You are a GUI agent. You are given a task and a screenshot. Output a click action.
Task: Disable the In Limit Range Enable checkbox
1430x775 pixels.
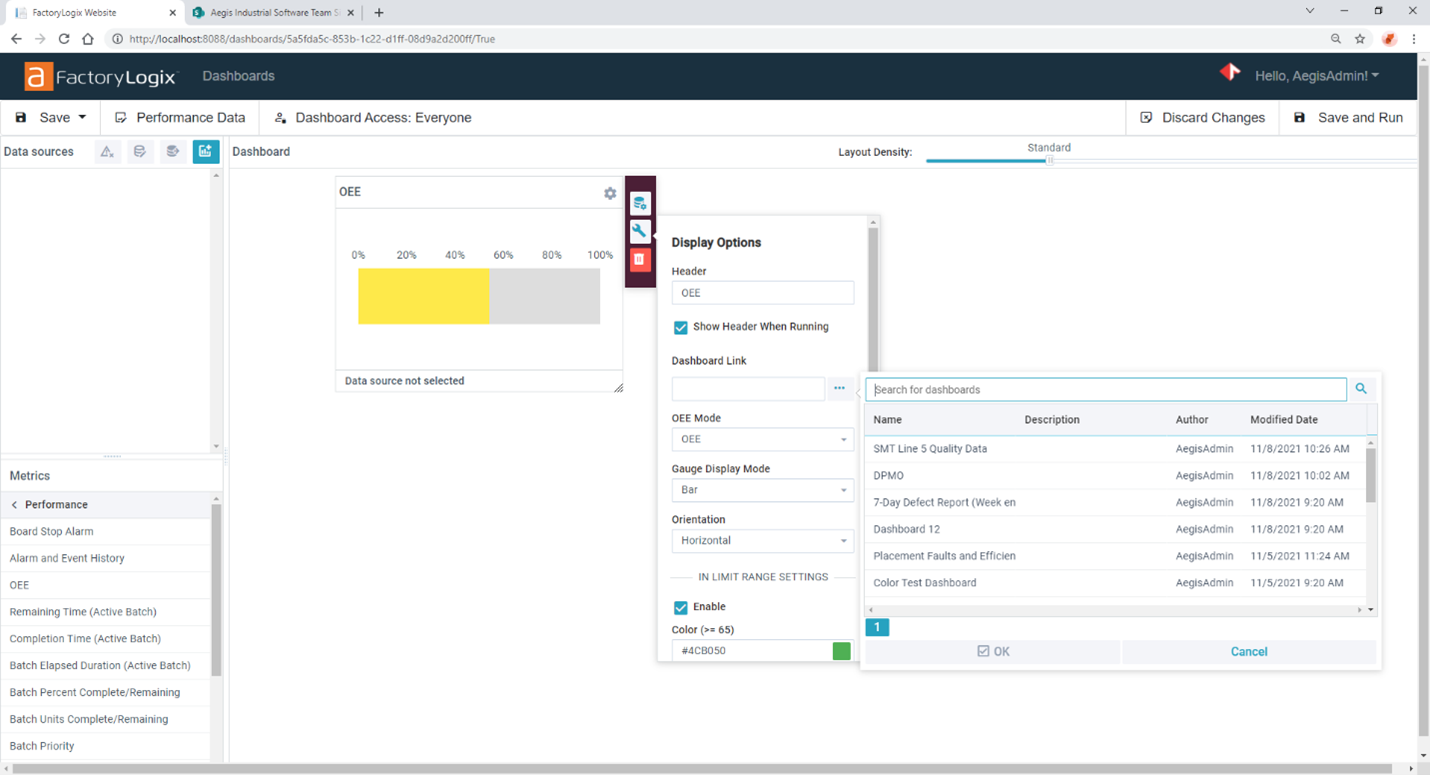click(681, 607)
